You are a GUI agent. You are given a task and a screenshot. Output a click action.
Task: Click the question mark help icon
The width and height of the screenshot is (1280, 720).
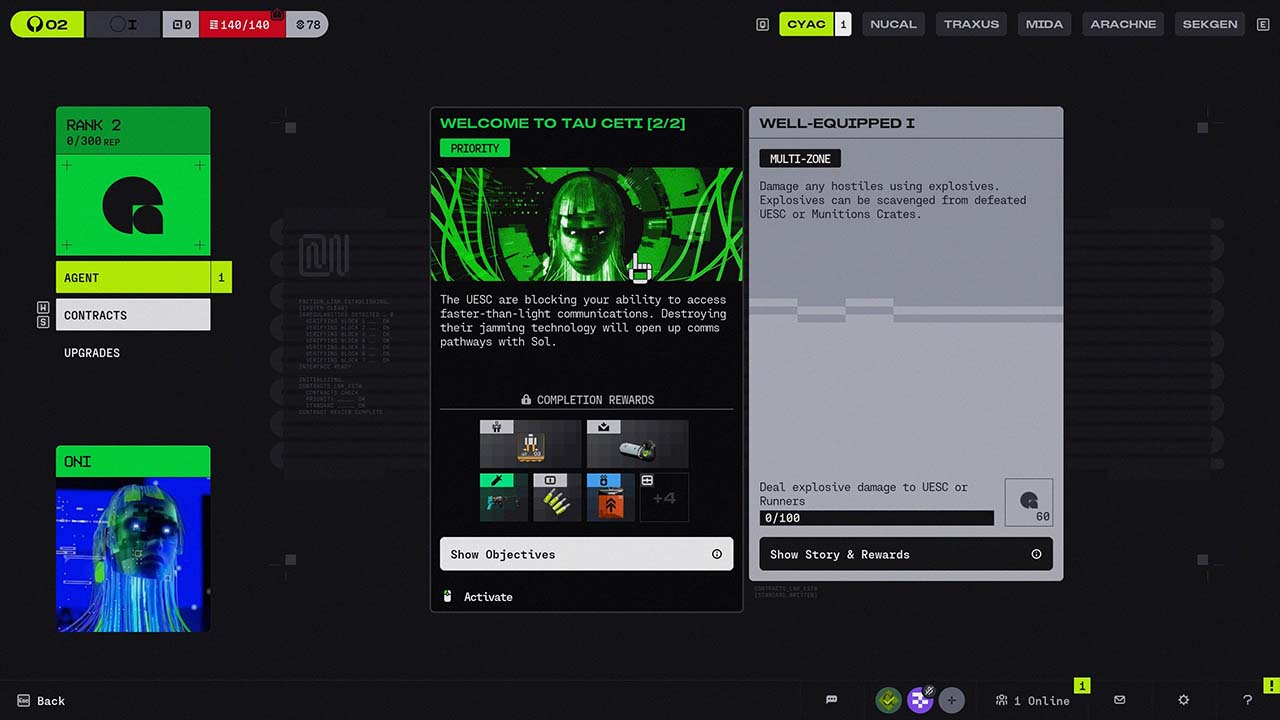(1247, 700)
